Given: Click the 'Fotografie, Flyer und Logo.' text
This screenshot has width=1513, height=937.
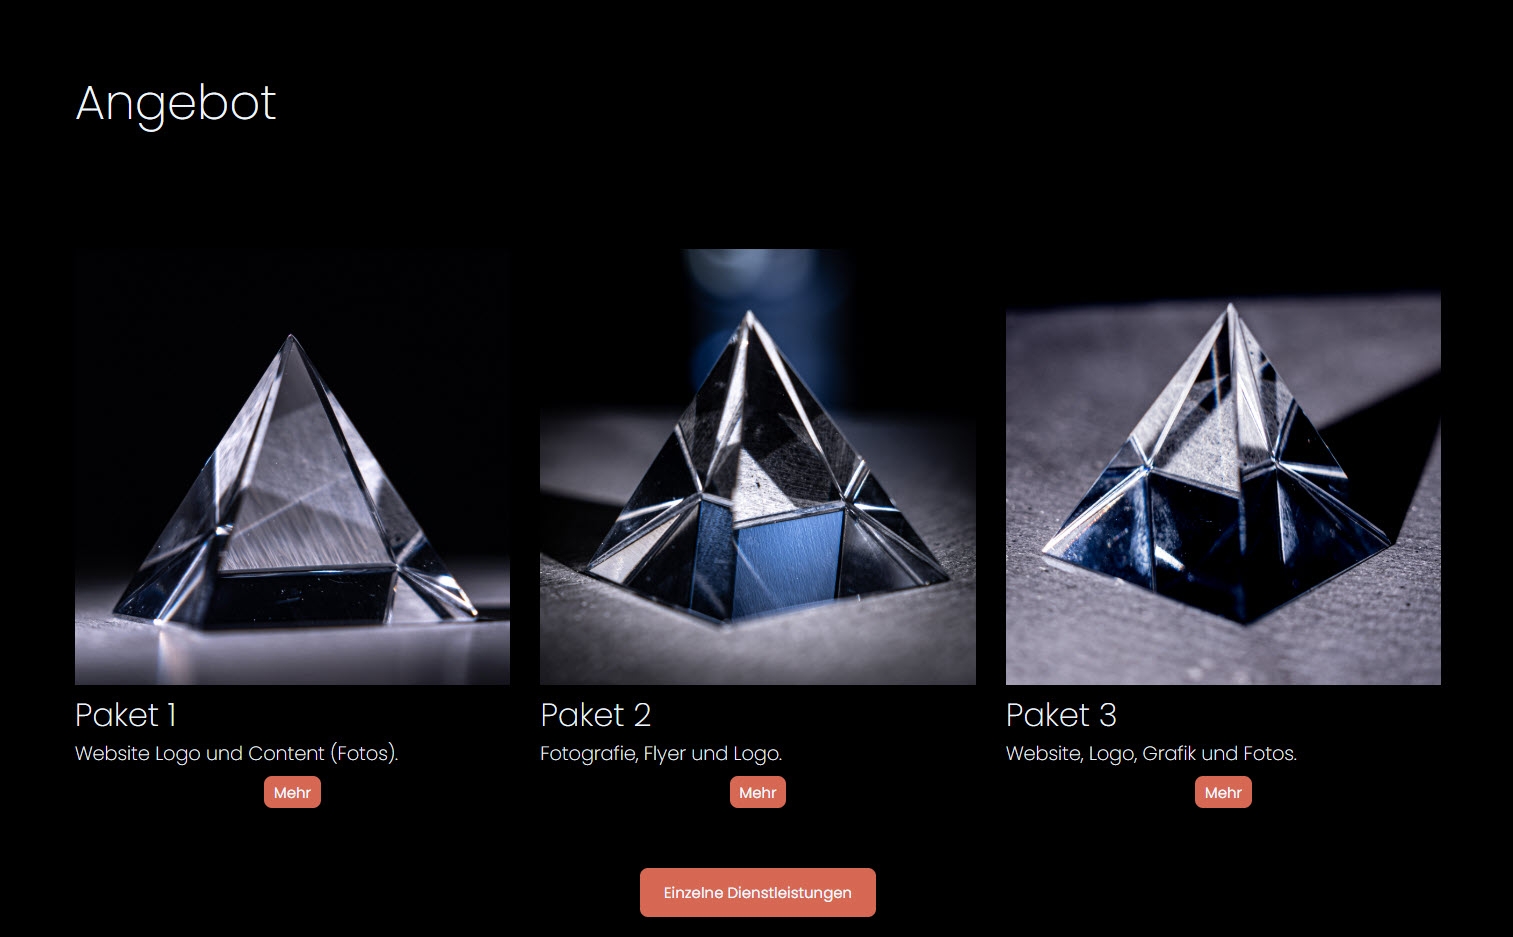Looking at the screenshot, I should click(661, 753).
